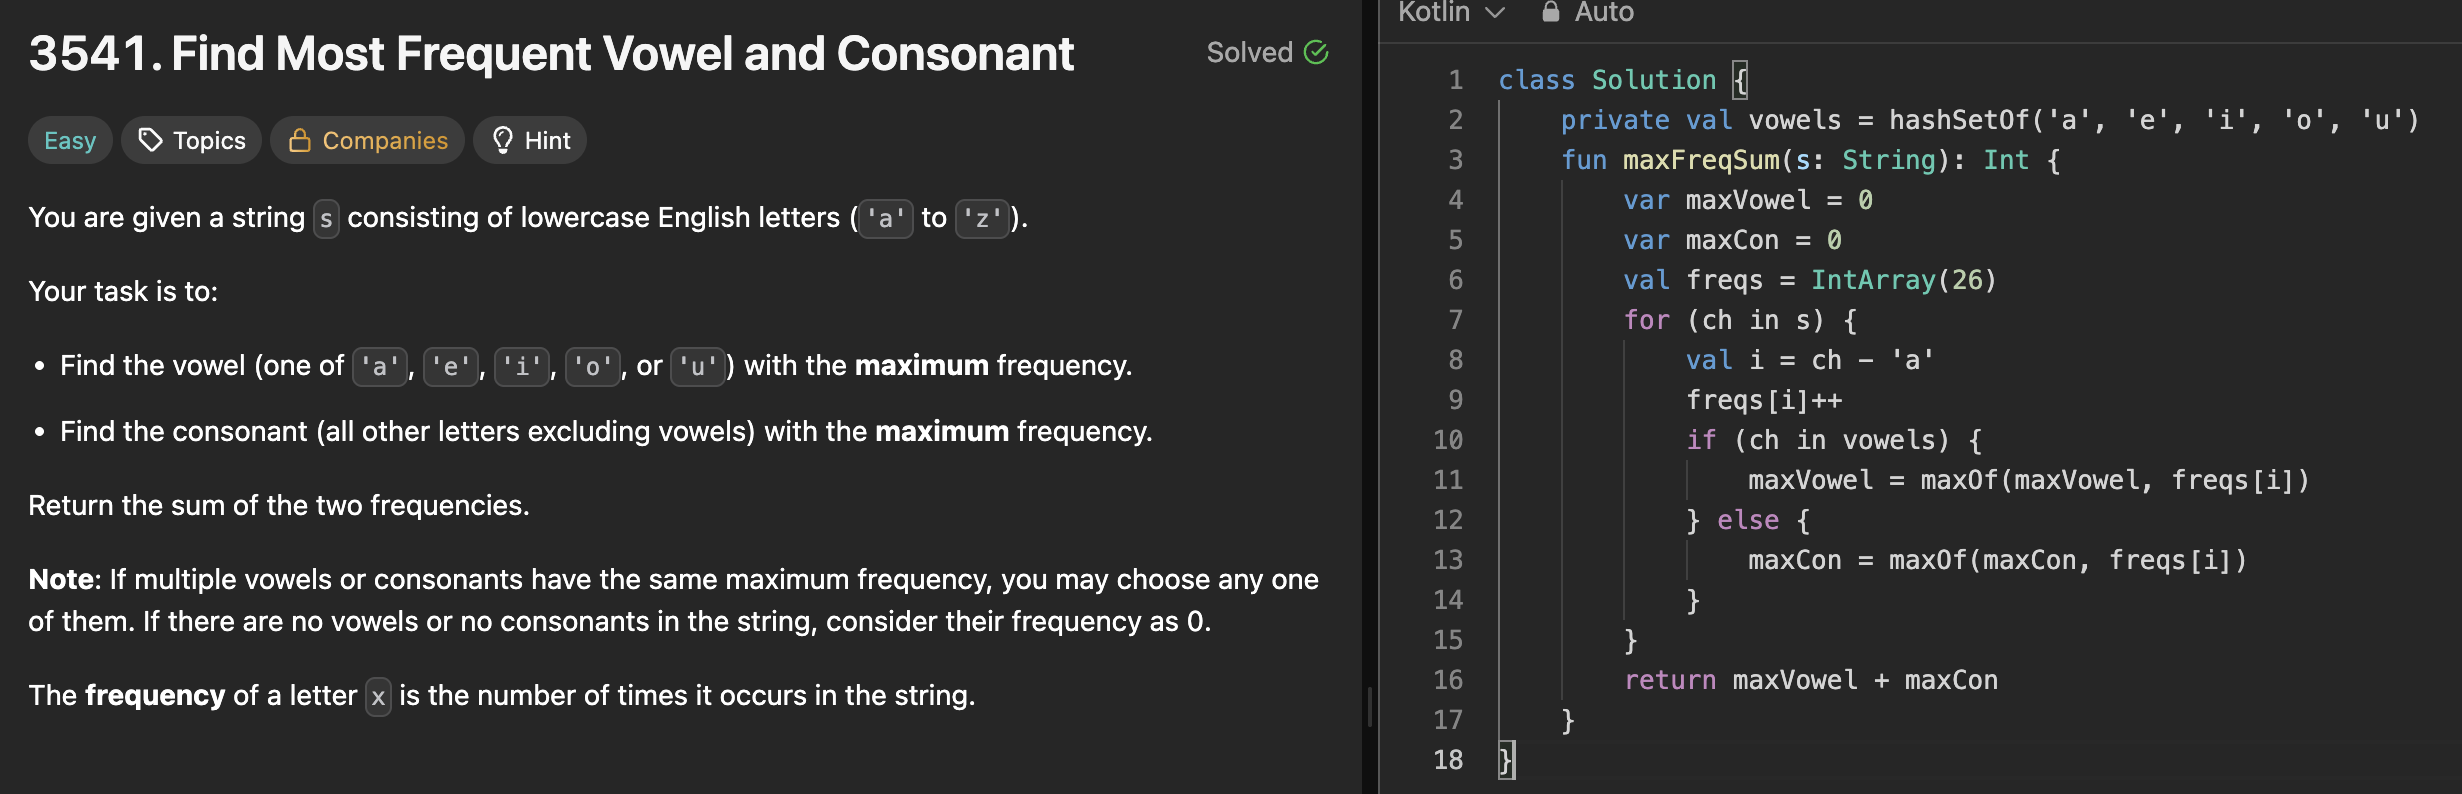This screenshot has width=2462, height=794.
Task: Place cursor on return maxVowel line
Action: pos(1810,680)
